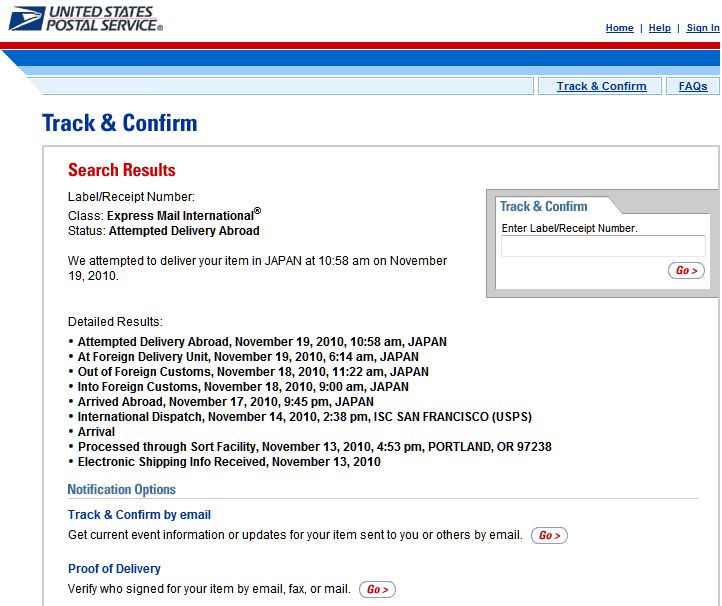
Task: Click the Notification Options heading
Action: tap(121, 489)
